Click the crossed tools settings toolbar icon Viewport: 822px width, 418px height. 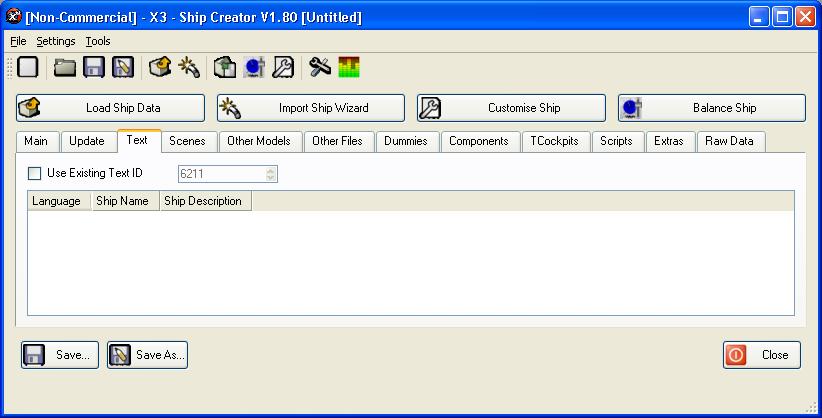[320, 68]
